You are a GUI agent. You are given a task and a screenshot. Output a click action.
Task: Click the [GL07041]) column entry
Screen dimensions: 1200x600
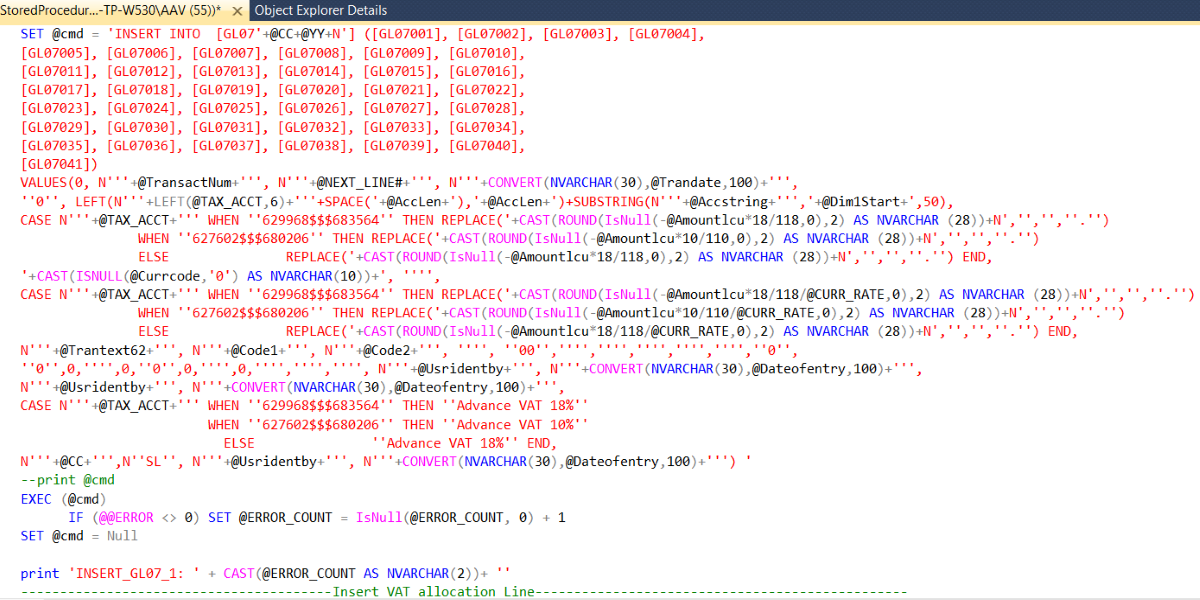tap(59, 164)
